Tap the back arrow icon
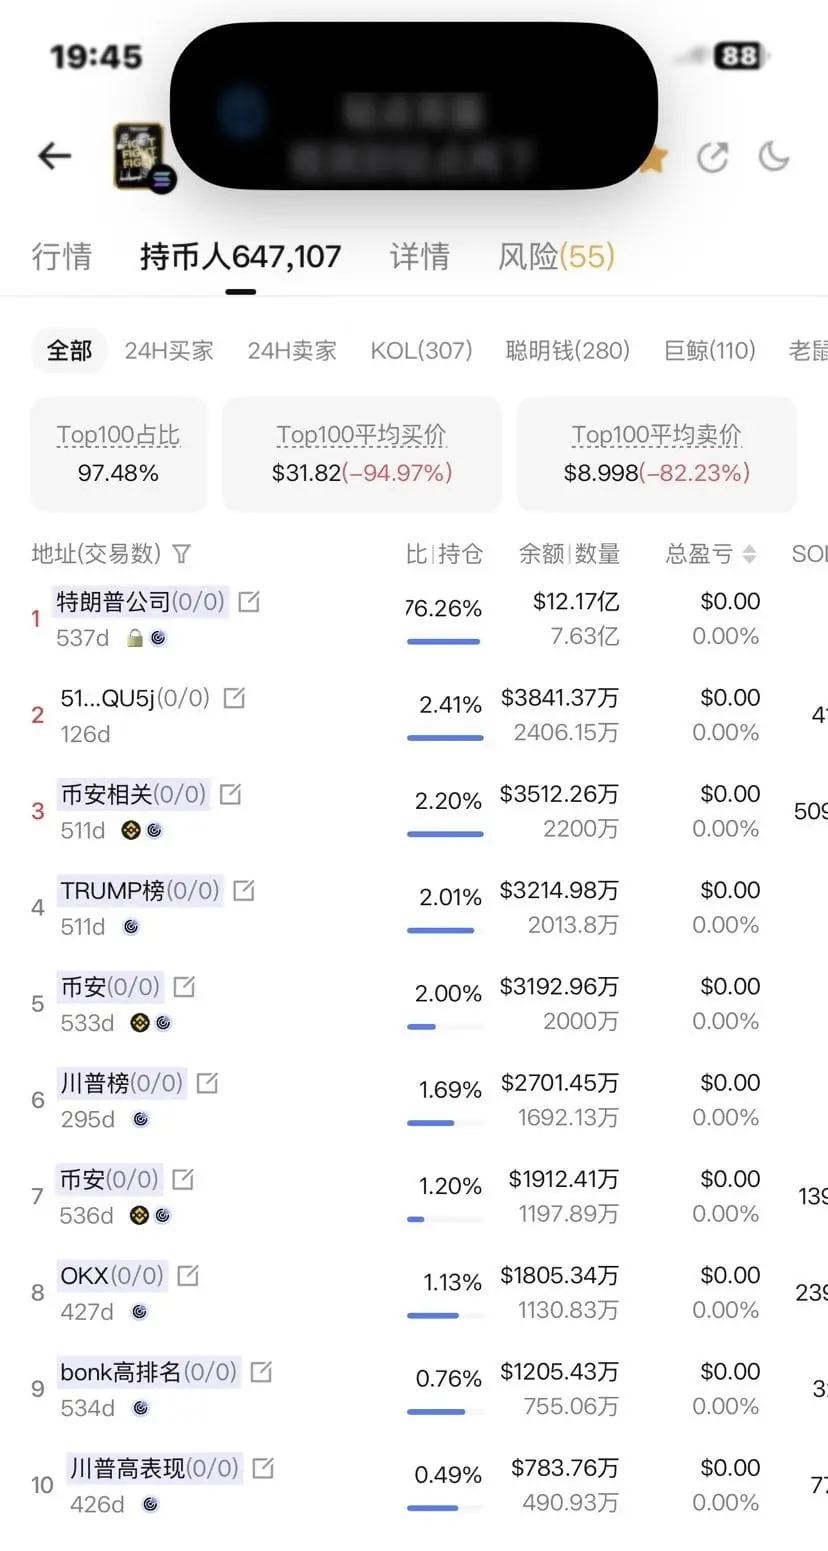The image size is (828, 1551). click(x=55, y=156)
